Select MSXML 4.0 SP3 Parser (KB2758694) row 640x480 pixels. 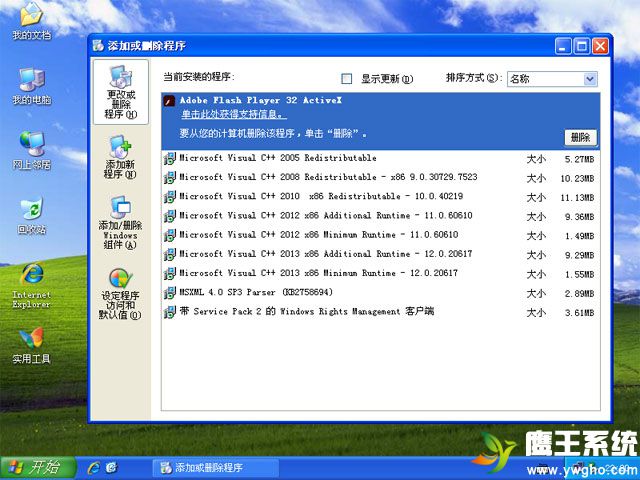tap(380, 293)
